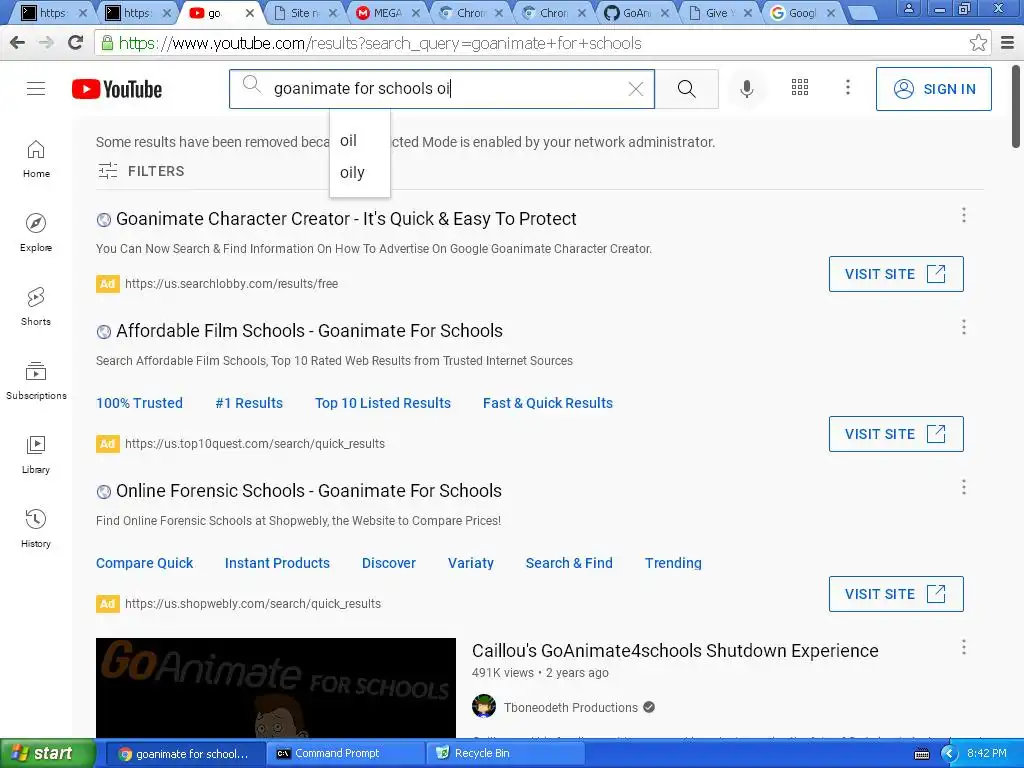Select the 'oil' search suggestion
This screenshot has width=1024, height=768.
click(x=360, y=140)
